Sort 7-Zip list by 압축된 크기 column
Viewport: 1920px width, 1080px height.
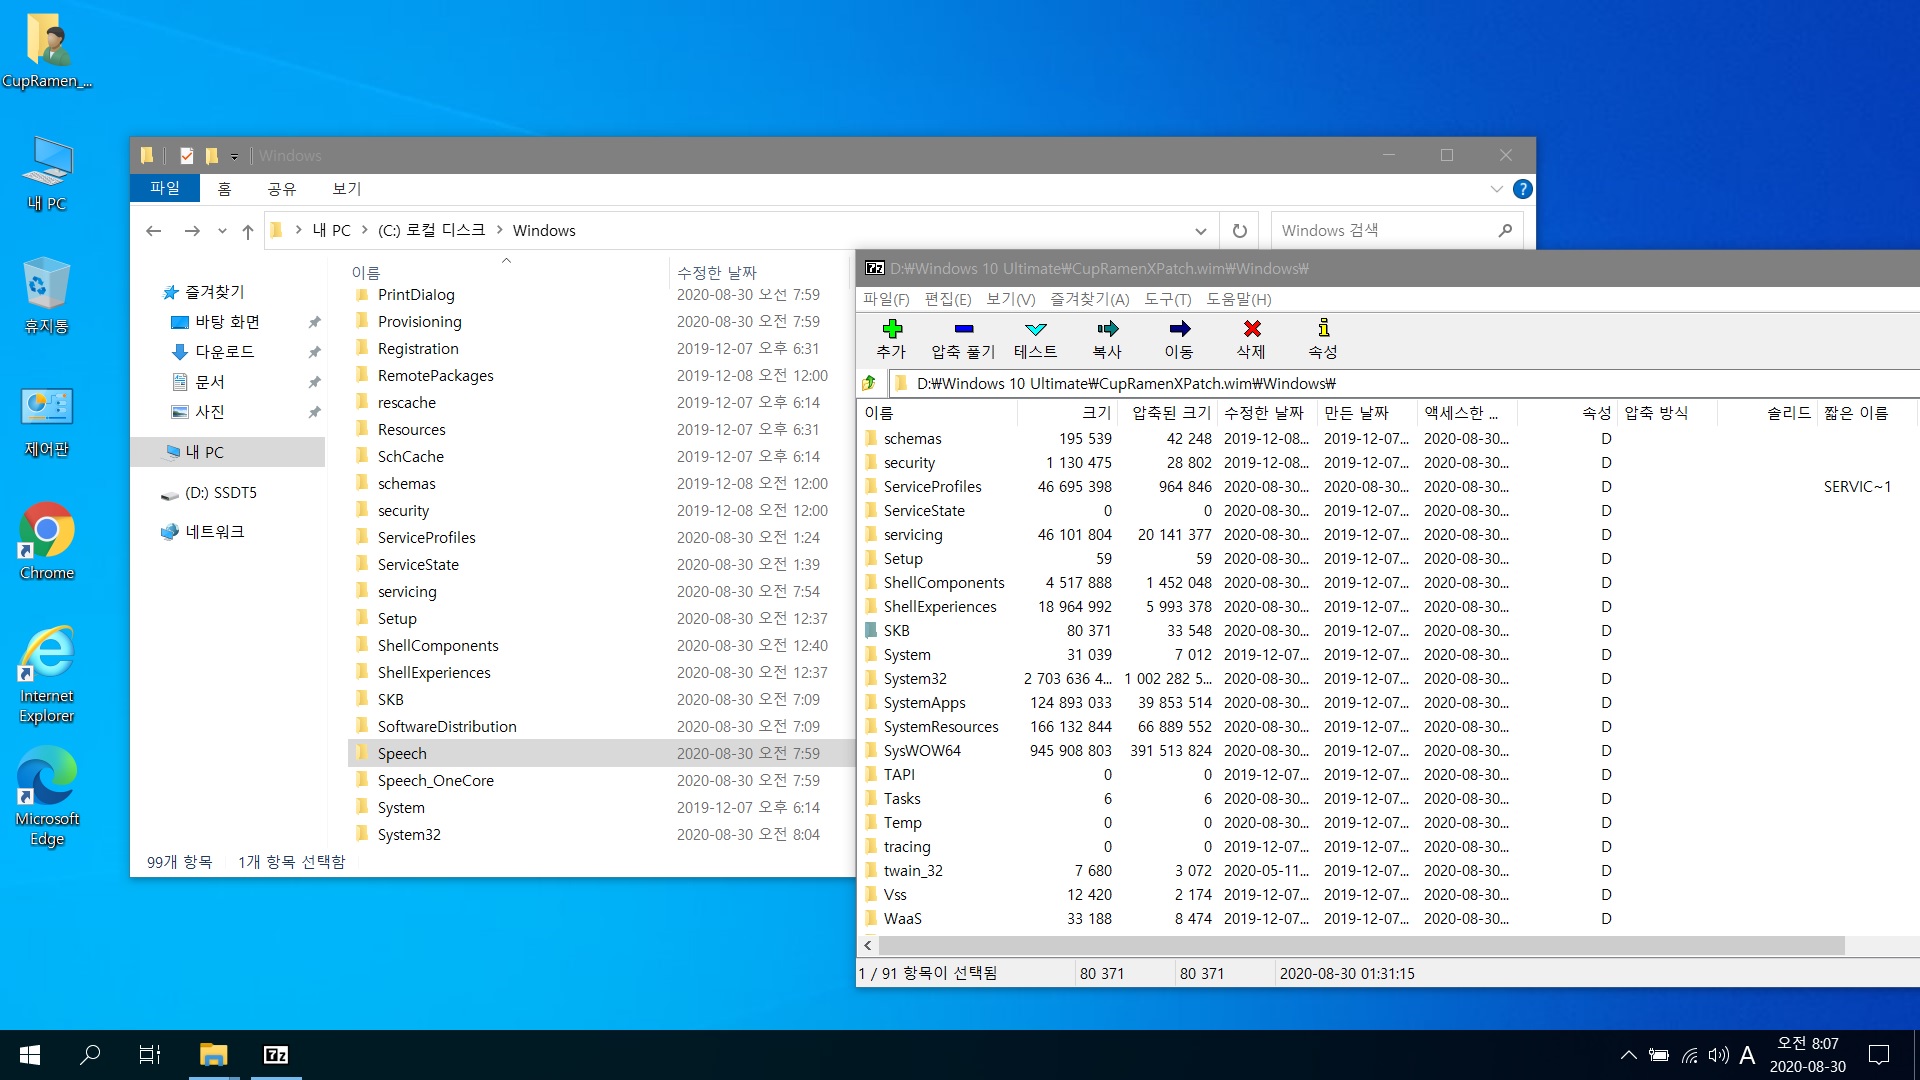[1167, 413]
